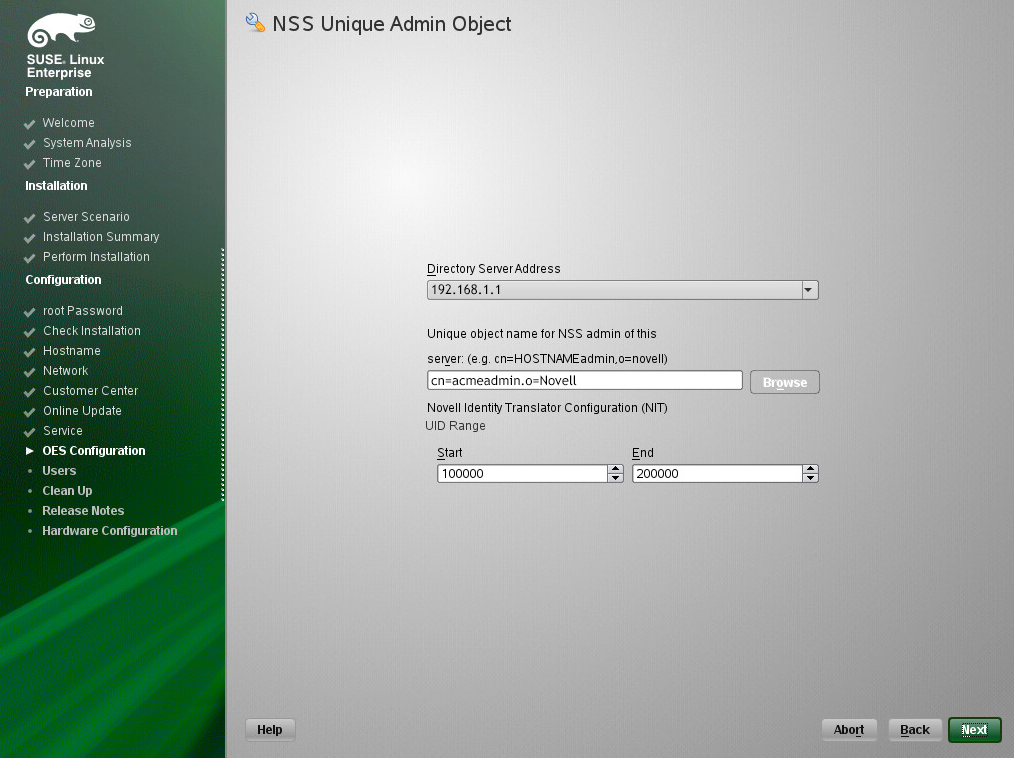Screen dimensions: 1014x758
Task: Select Release Notes step in sidebar
Action: pos(83,511)
